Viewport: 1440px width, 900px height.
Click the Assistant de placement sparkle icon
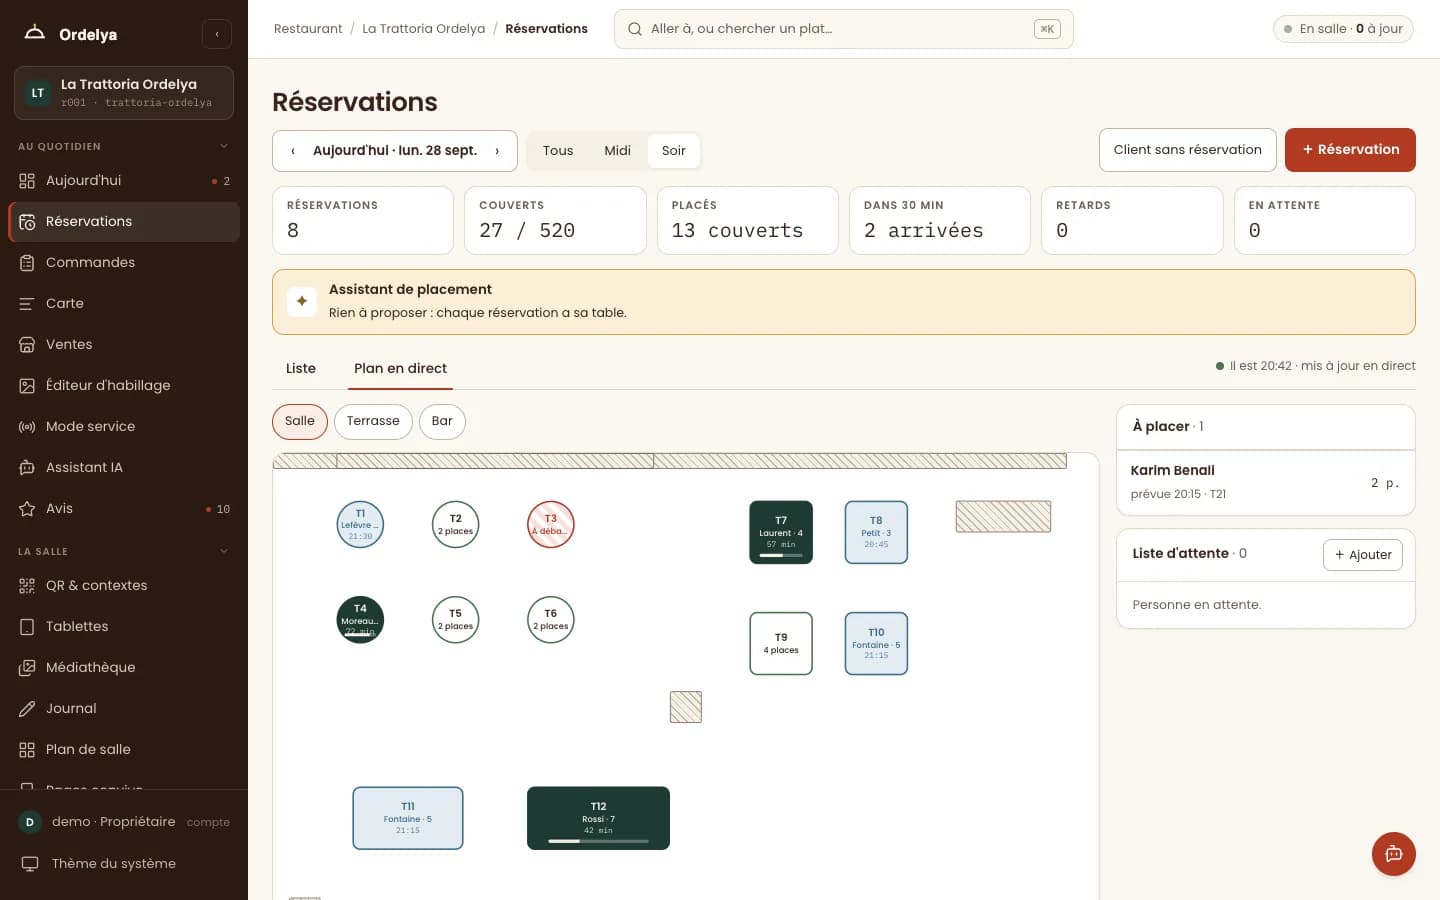point(302,301)
